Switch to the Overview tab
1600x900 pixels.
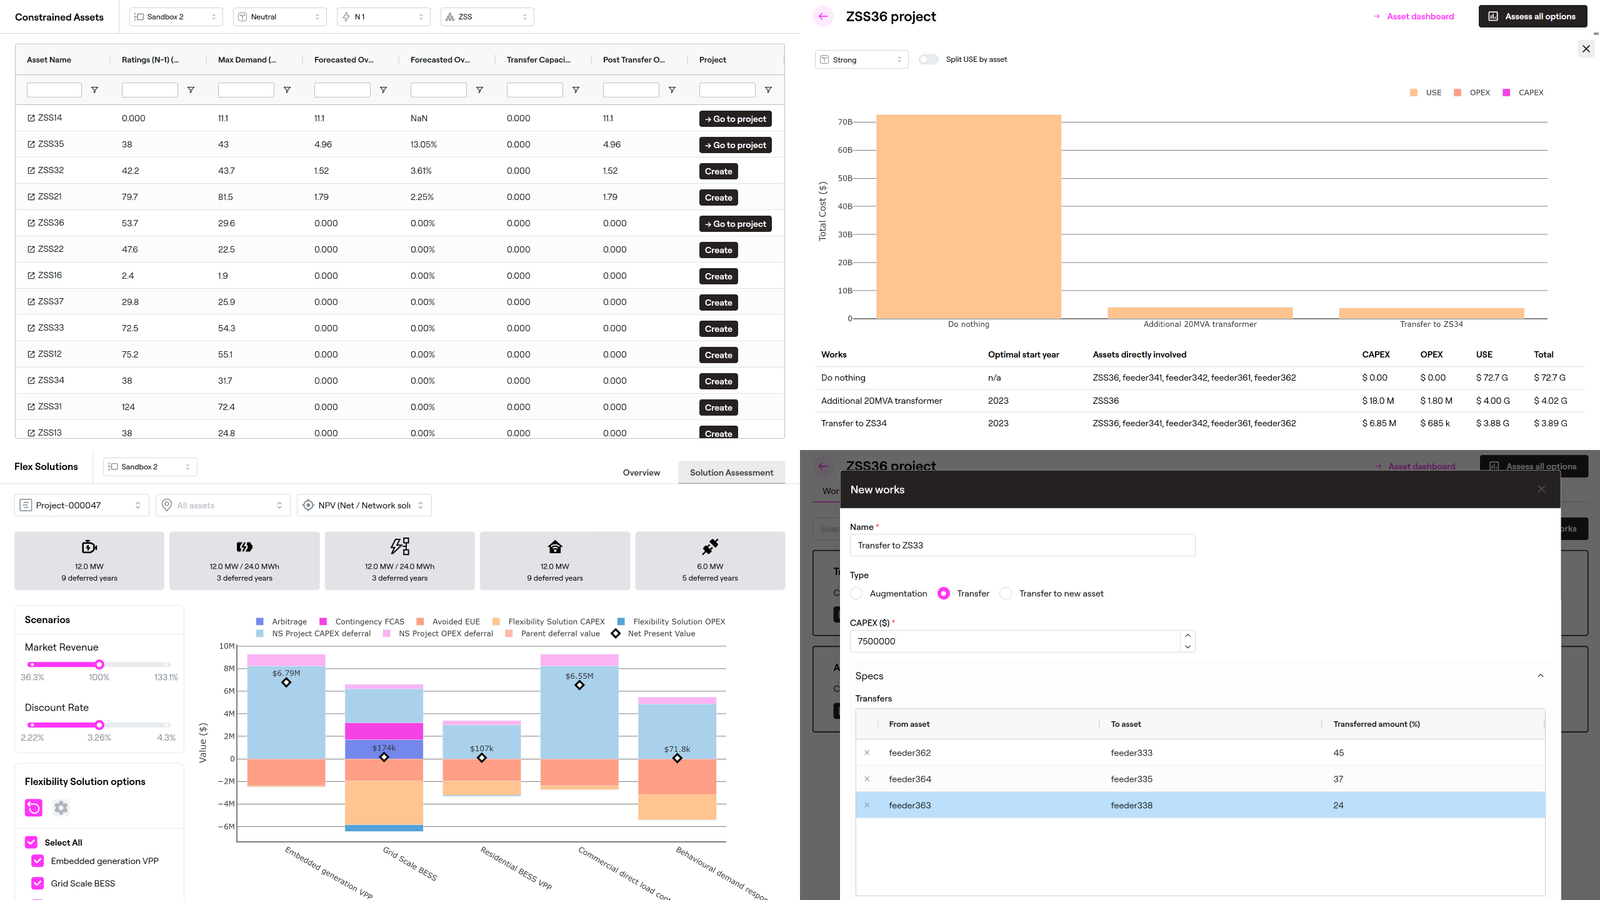point(641,473)
